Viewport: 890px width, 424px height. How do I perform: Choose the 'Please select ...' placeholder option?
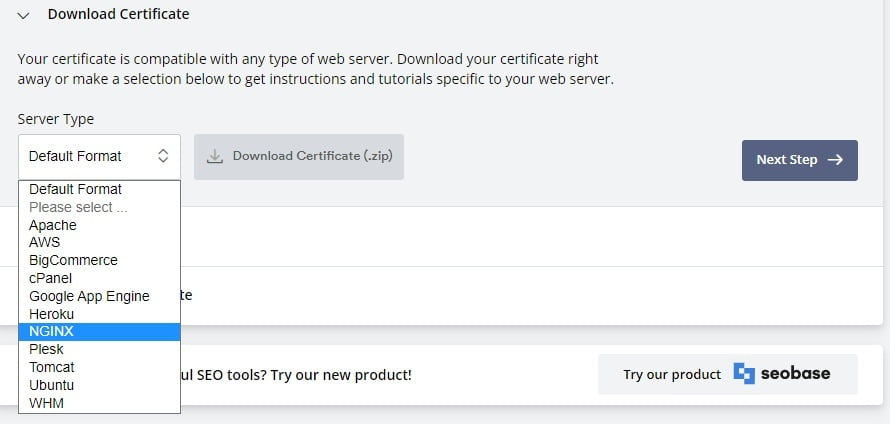[78, 207]
